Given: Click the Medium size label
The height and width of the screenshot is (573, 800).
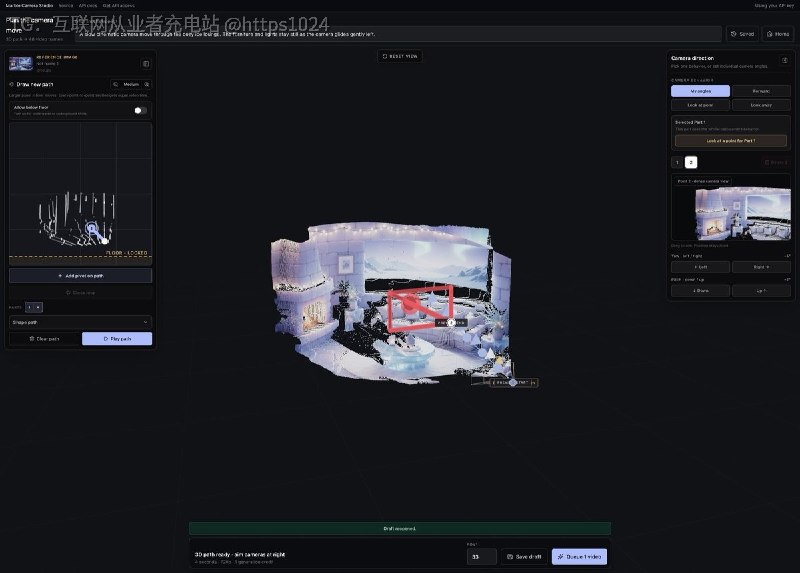Looking at the screenshot, I should tap(131, 85).
